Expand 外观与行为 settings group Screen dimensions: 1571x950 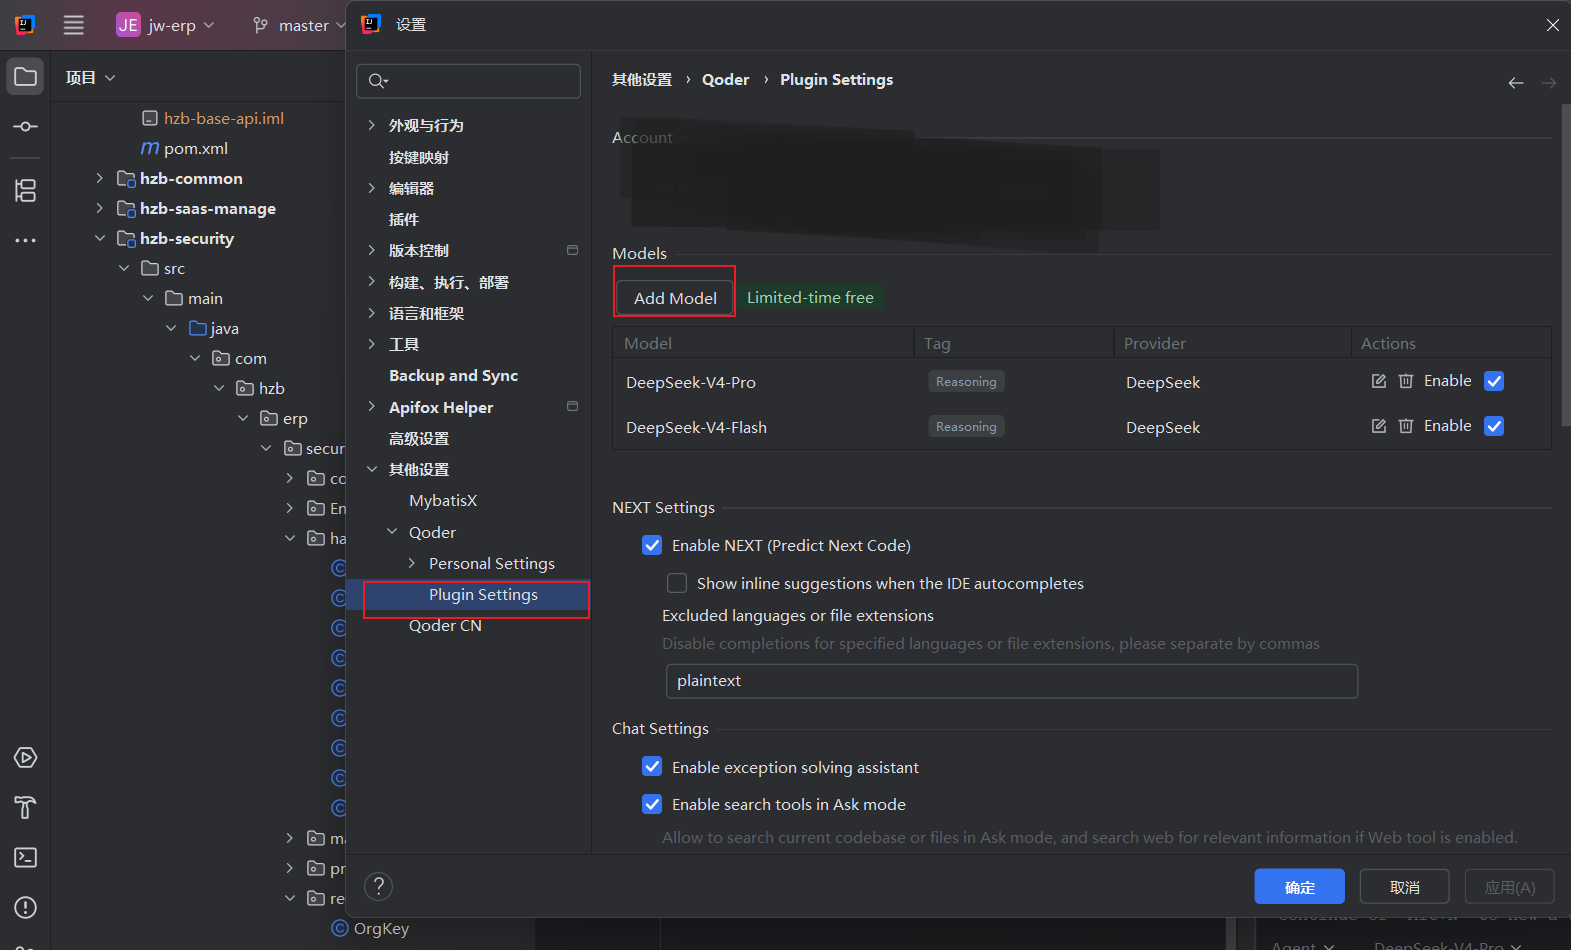click(x=371, y=125)
